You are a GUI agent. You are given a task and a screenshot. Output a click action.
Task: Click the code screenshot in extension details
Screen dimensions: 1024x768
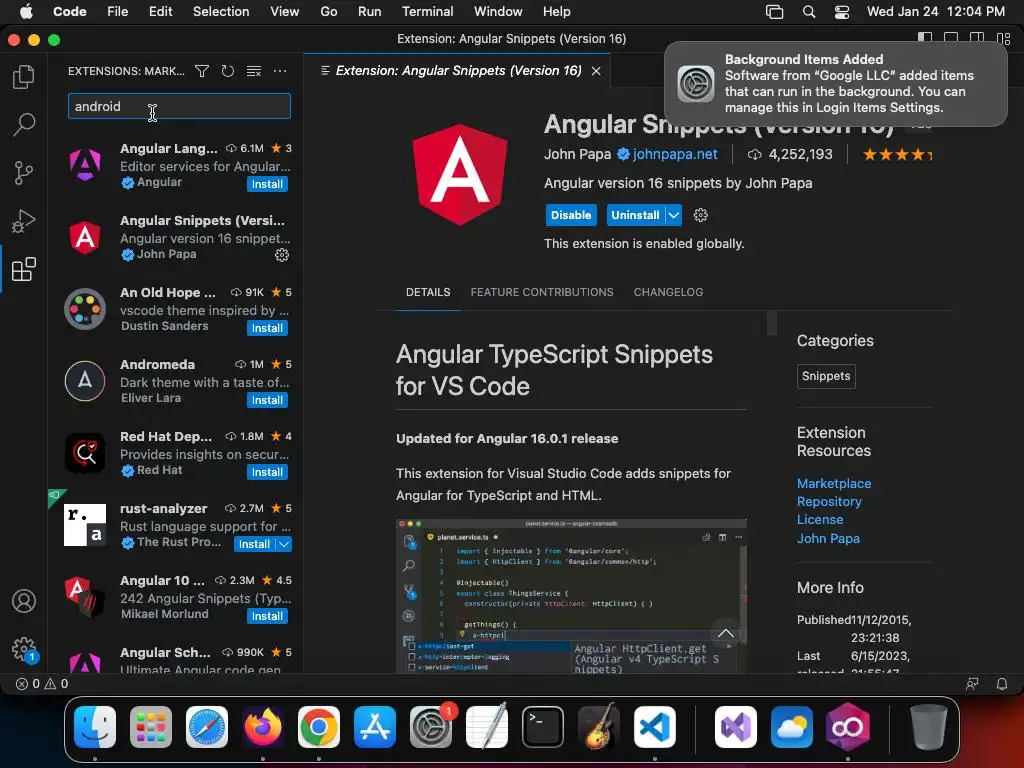[571, 596]
